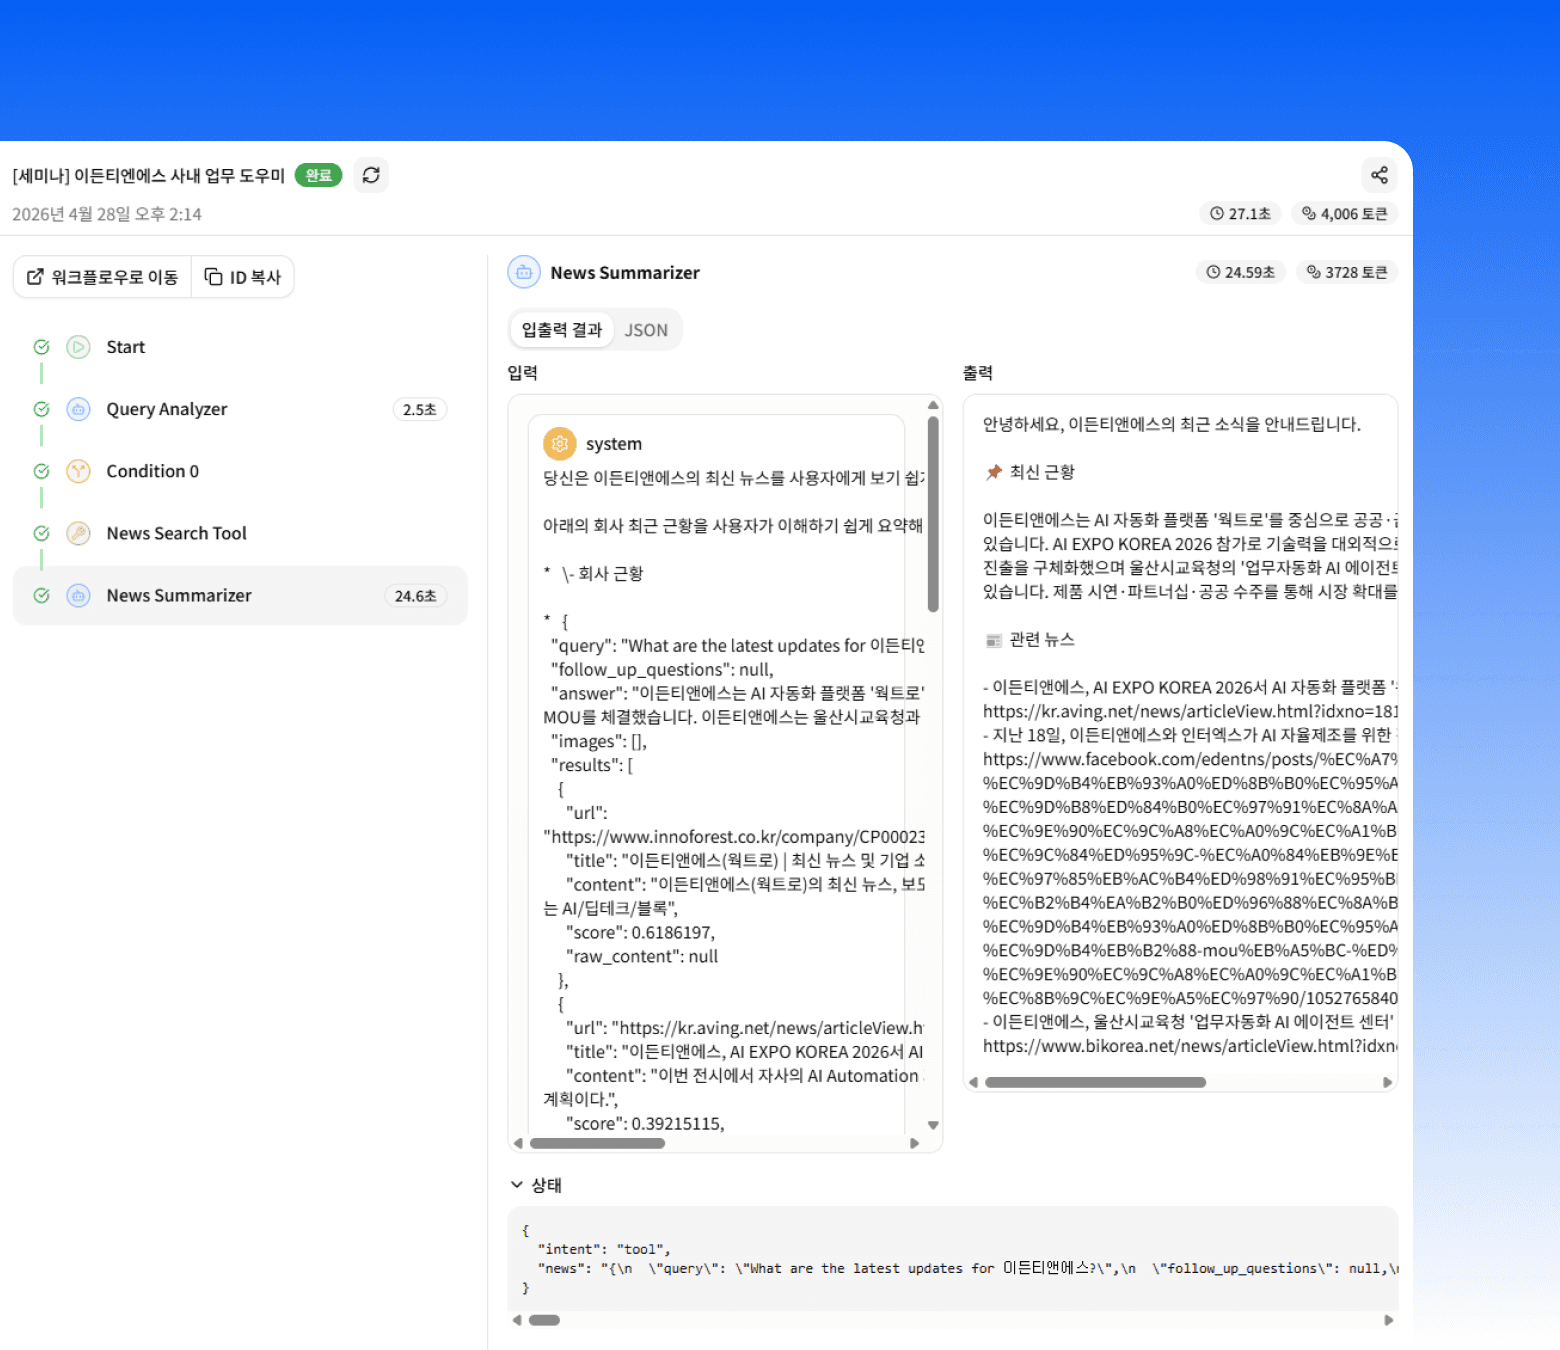Click the check icon on News Summarizer row
Viewport: 1560px width, 1350px height.
41,595
